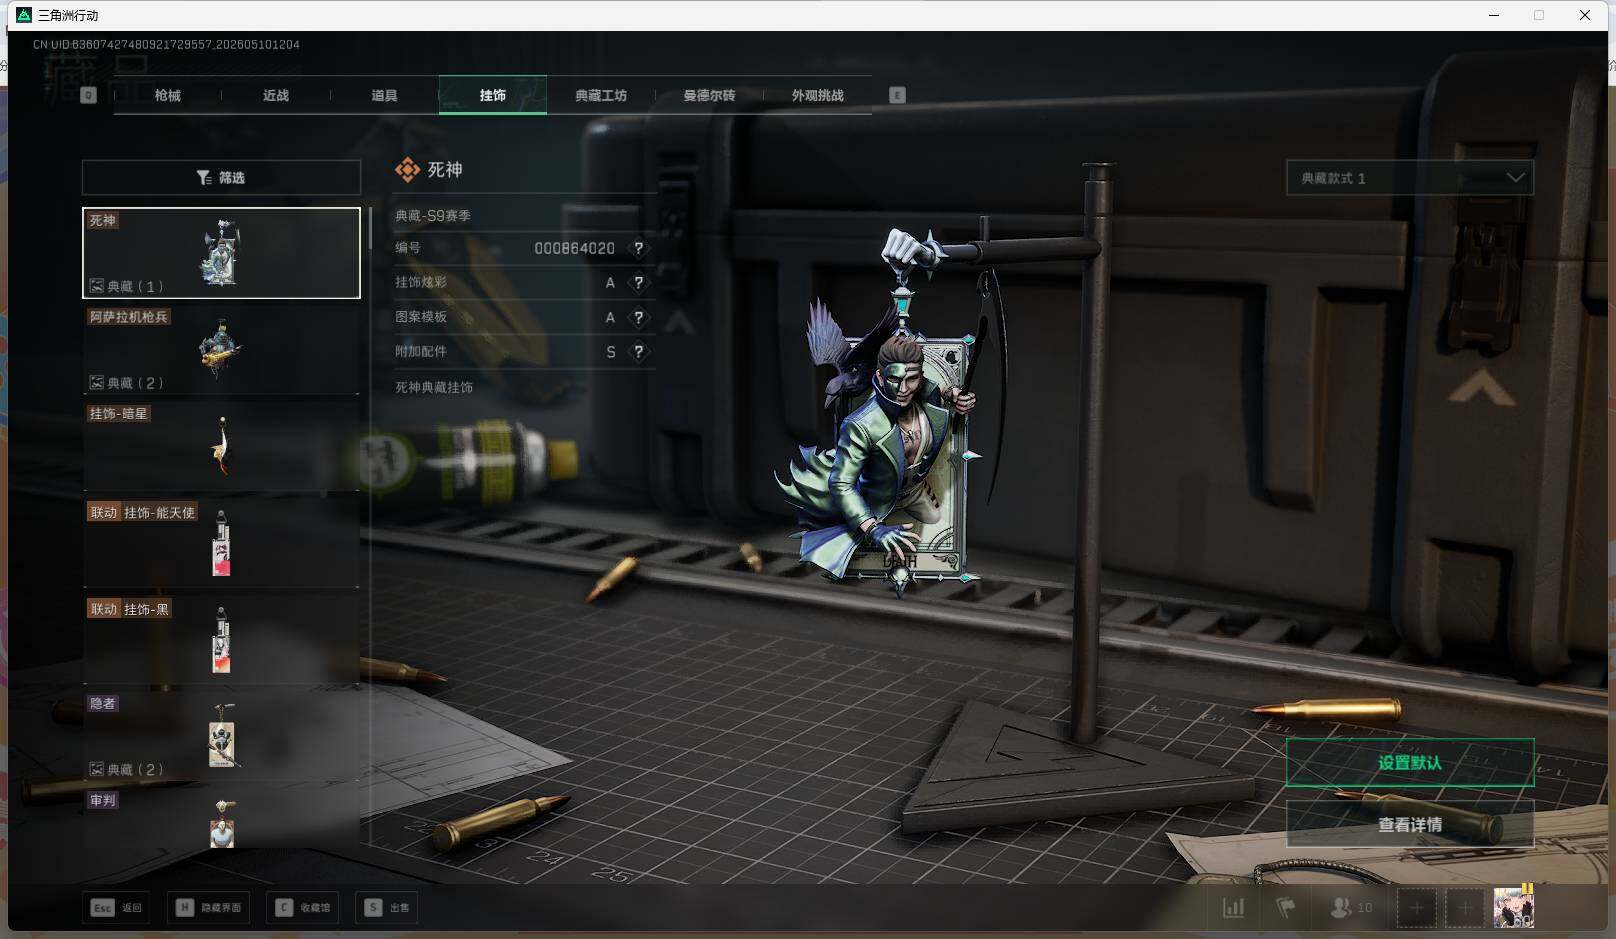Open the friends list icon showing 10
This screenshot has width=1616, height=939.
coord(1351,908)
